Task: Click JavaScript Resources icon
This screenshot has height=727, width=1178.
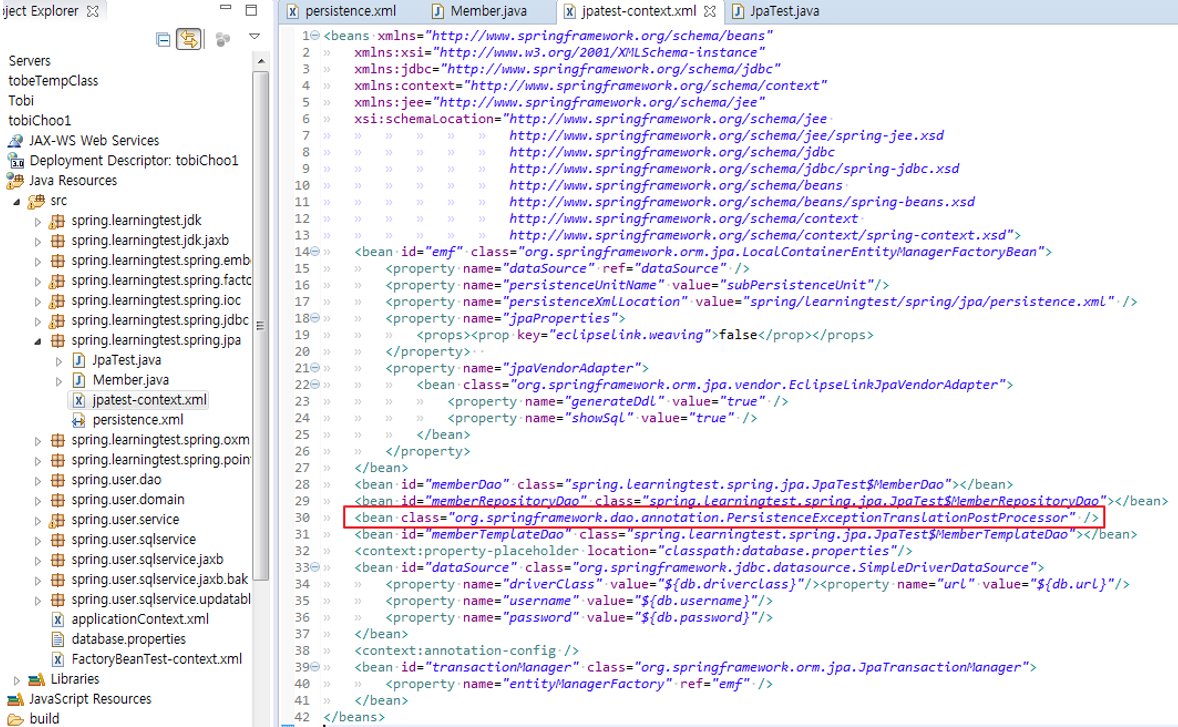Action: (x=15, y=699)
